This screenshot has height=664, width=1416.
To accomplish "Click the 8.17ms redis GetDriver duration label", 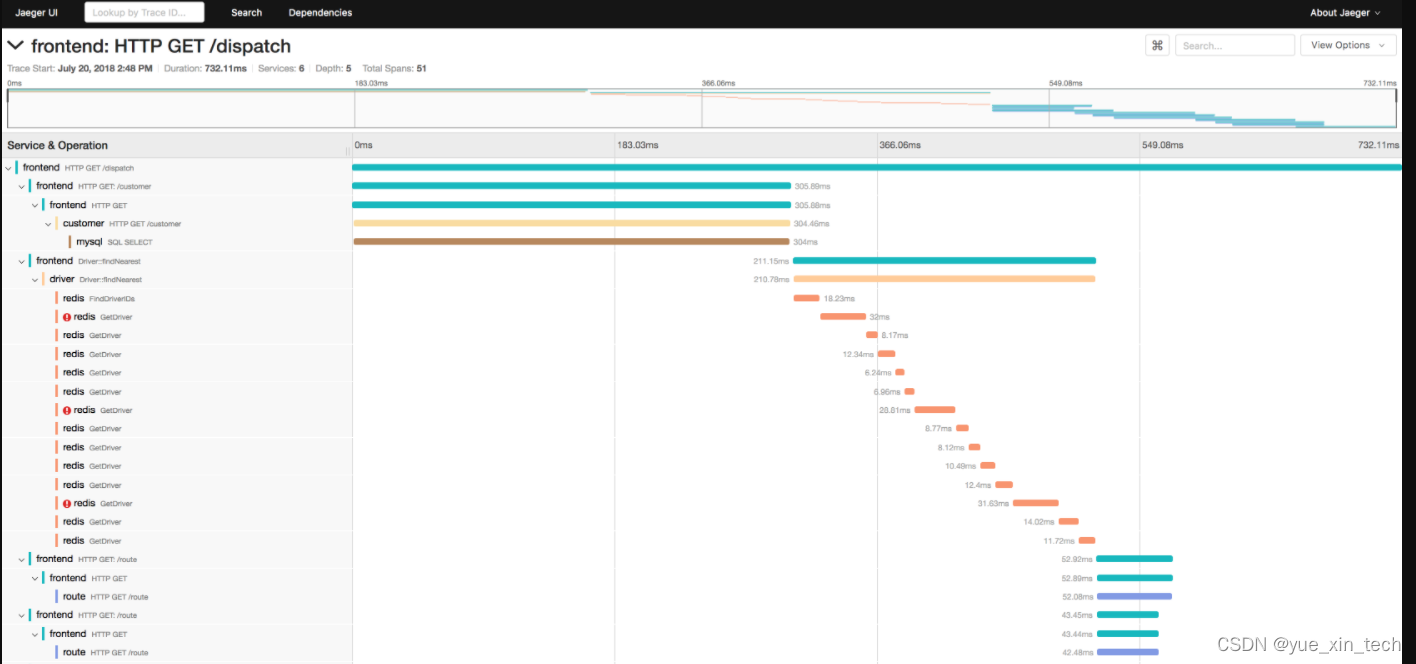I will (895, 335).
